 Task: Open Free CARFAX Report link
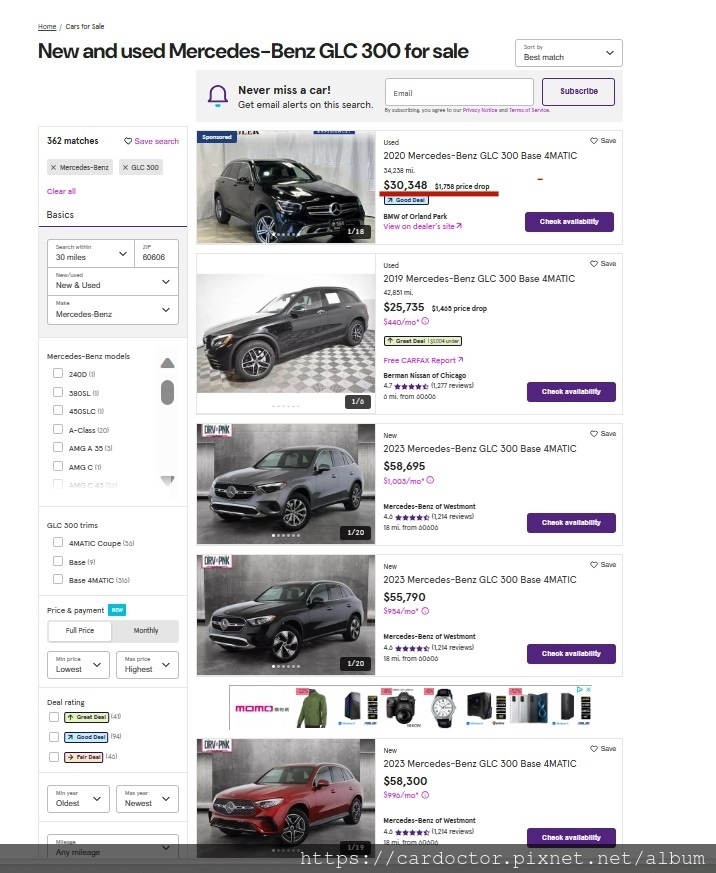pyautogui.click(x=423, y=360)
